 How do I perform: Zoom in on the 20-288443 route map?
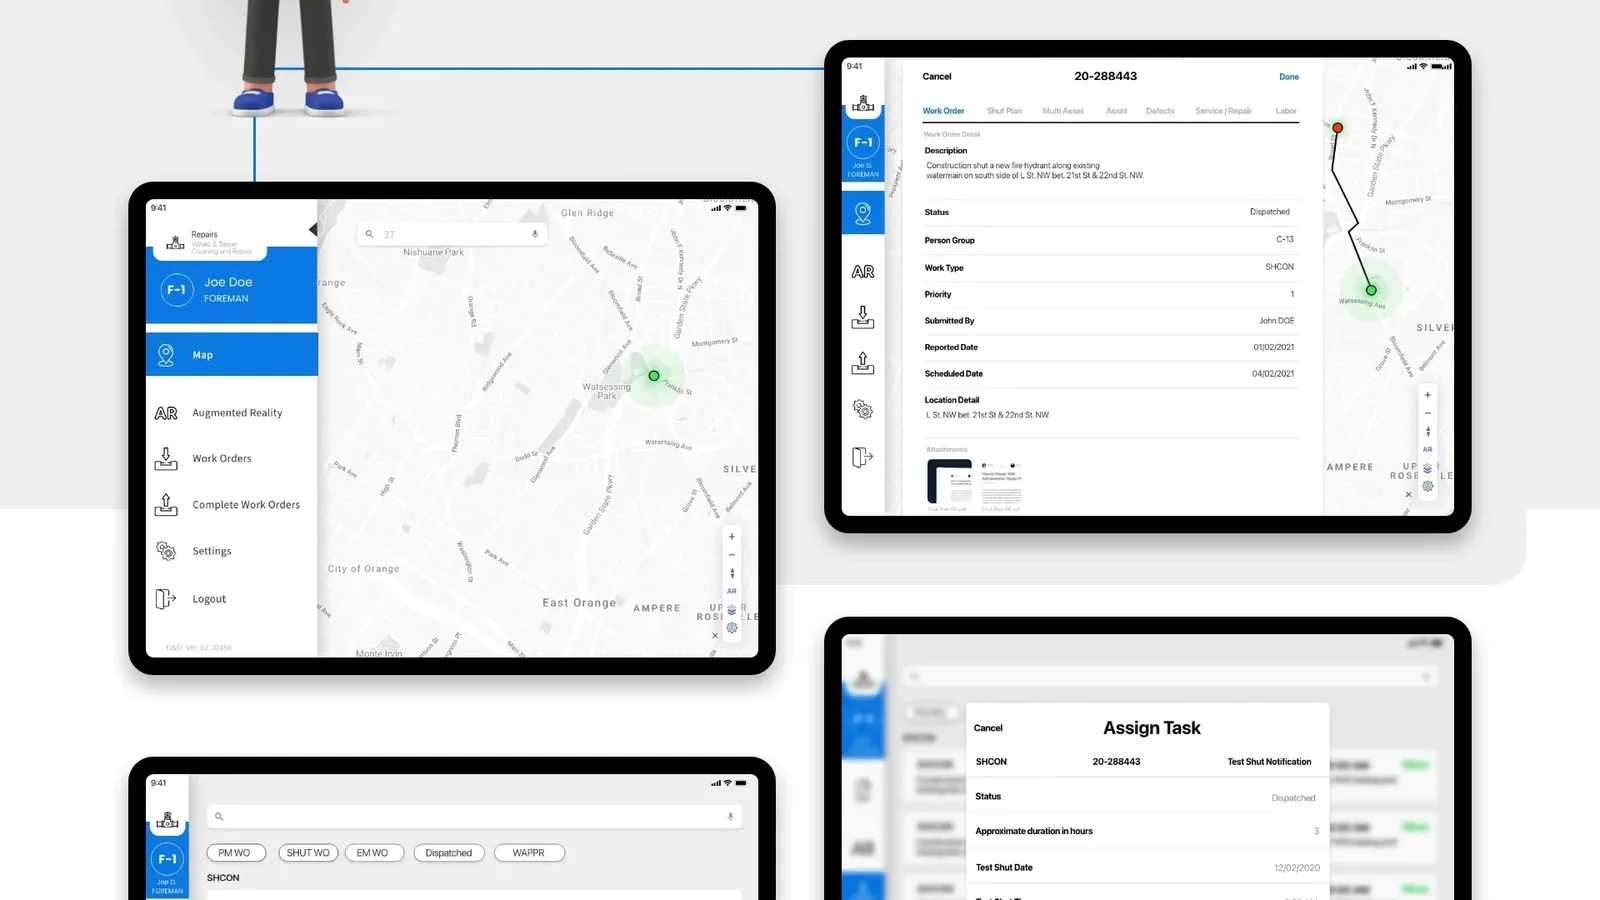tap(1428, 395)
